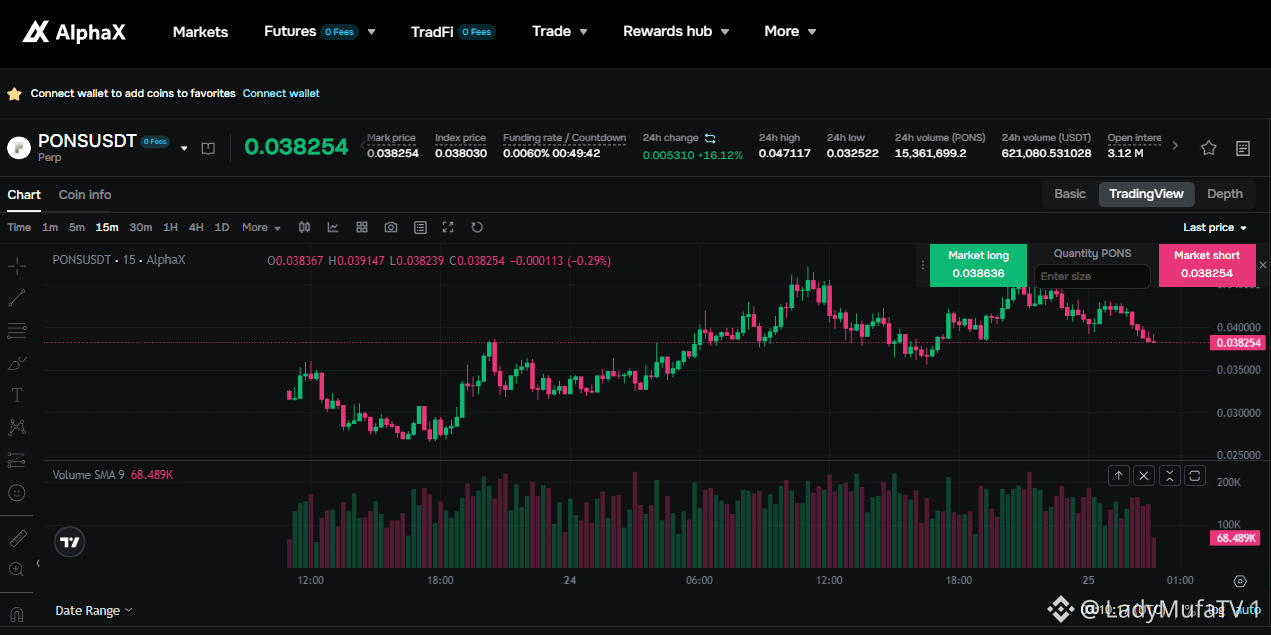This screenshot has height=635, width=1271.
Task: Reset the chart with refresh icon
Action: pos(477,227)
